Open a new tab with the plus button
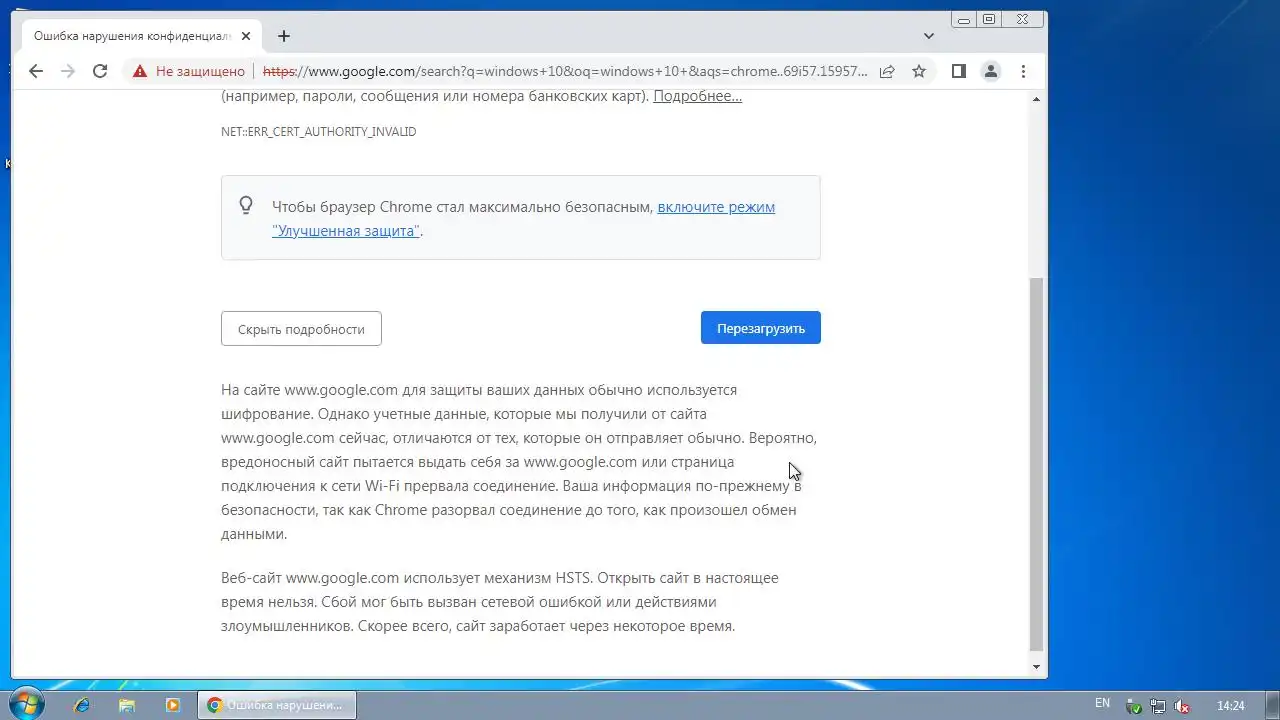 tap(284, 36)
